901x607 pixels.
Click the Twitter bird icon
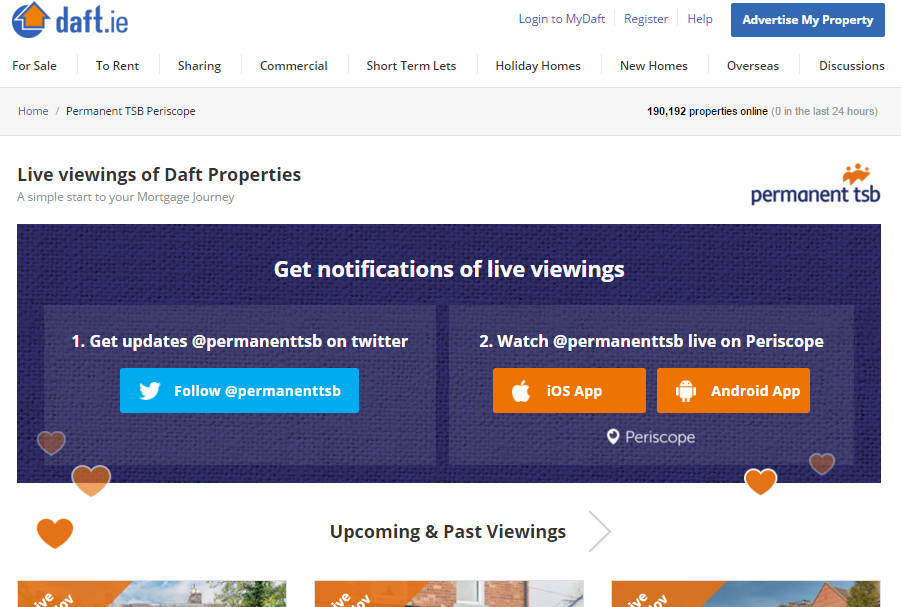pos(150,391)
